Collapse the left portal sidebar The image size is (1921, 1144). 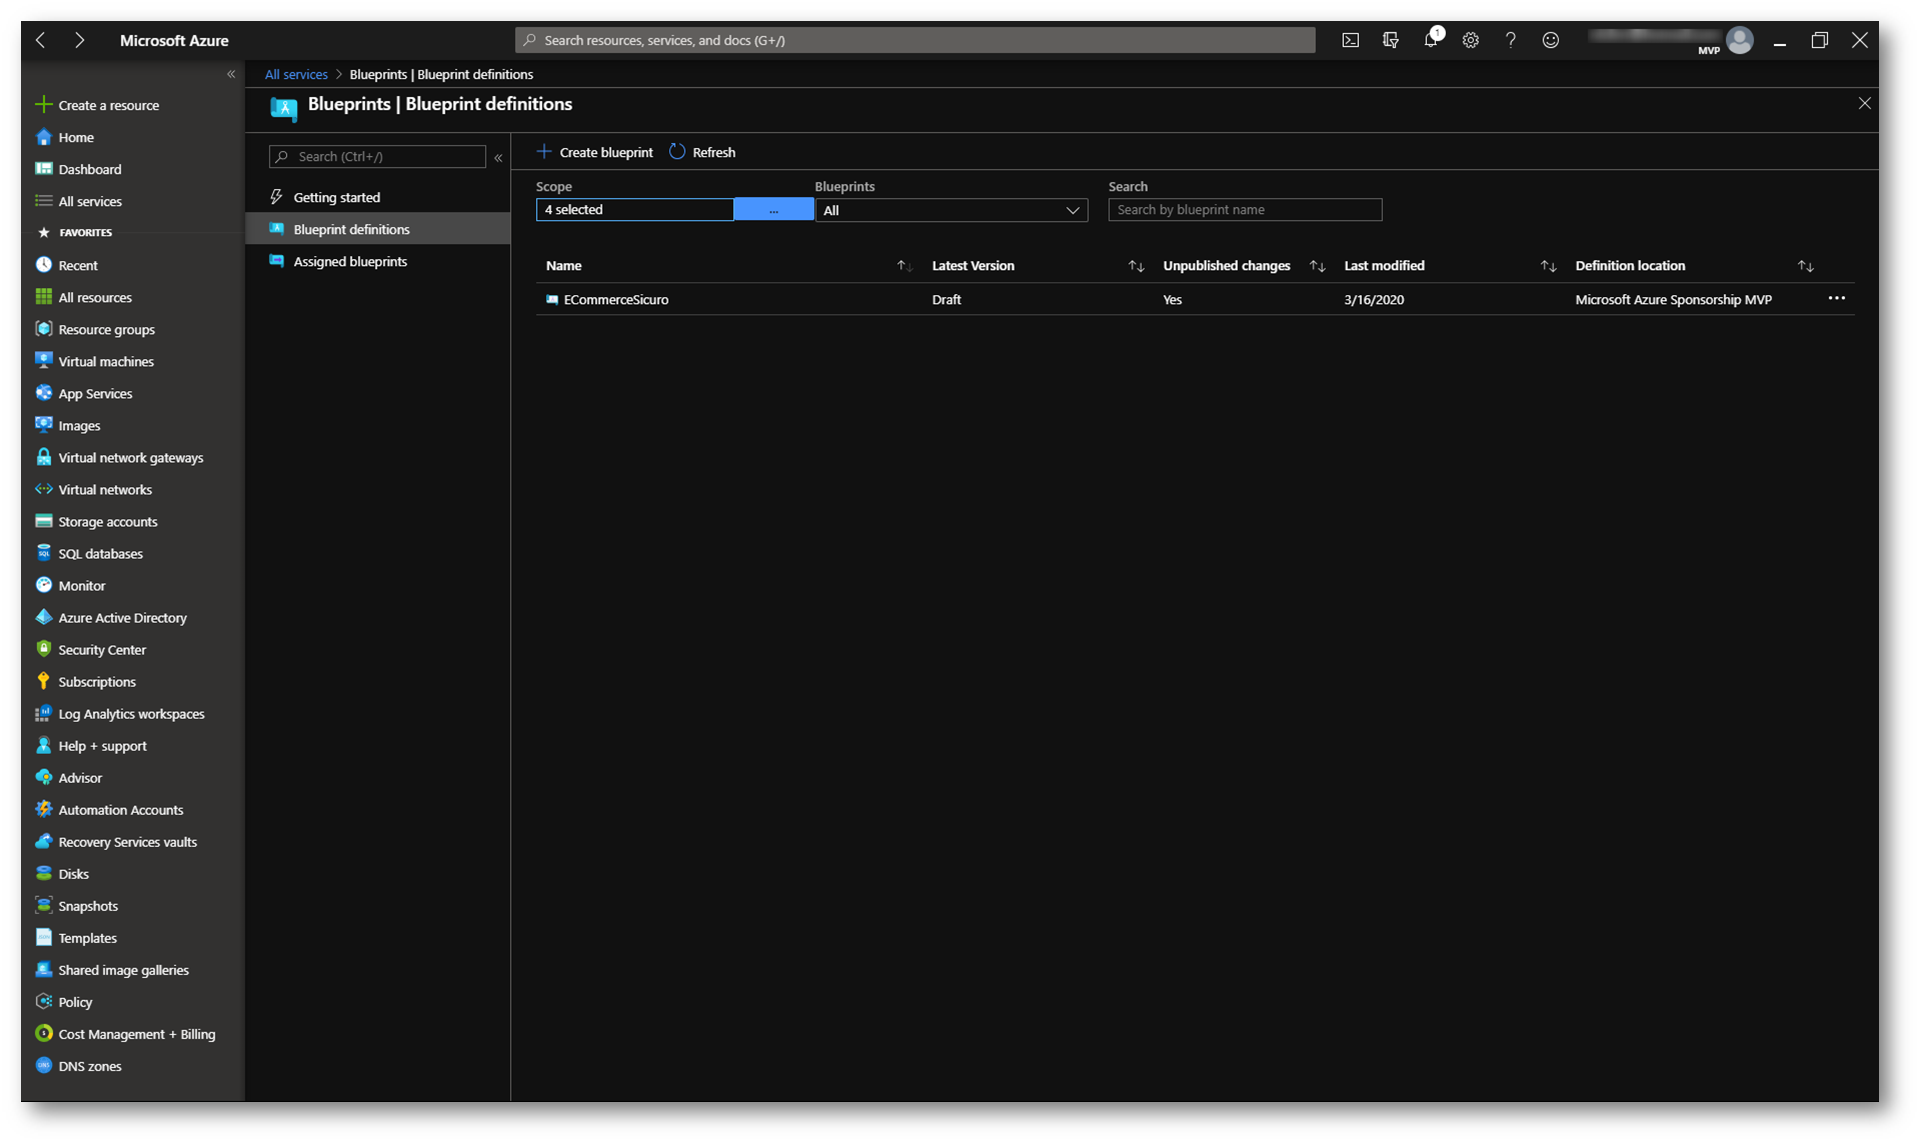(x=231, y=74)
